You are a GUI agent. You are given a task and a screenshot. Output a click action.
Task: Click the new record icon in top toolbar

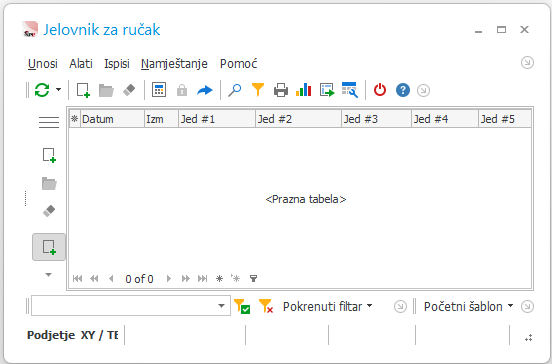pos(83,90)
